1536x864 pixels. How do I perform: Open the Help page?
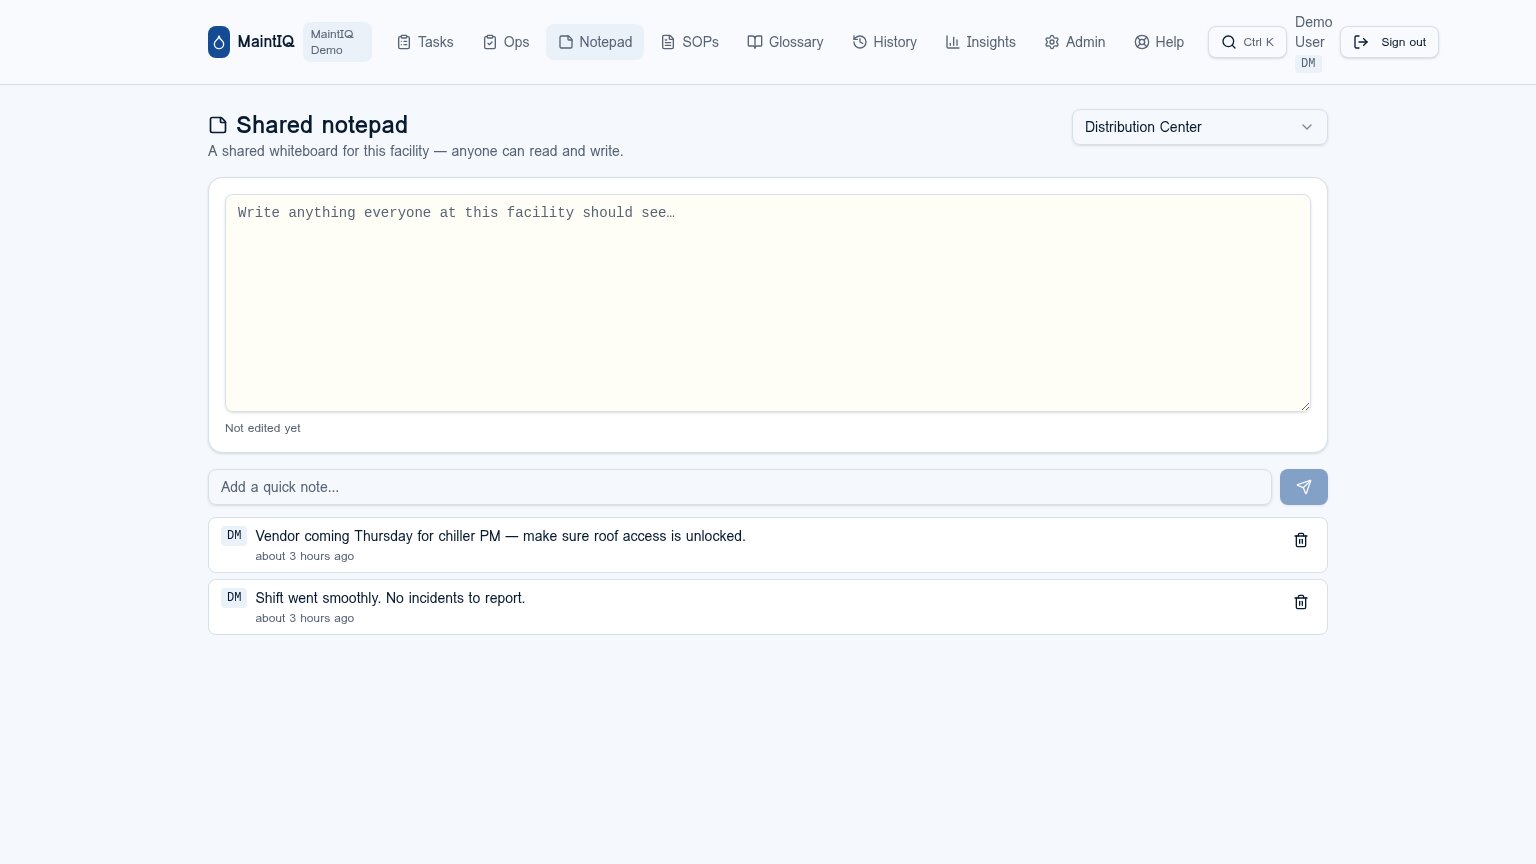click(1159, 42)
